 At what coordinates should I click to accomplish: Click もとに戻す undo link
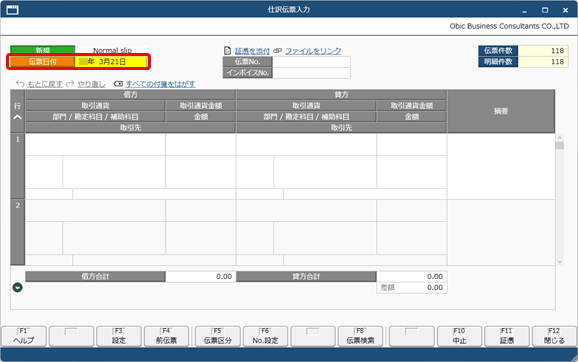[45, 84]
